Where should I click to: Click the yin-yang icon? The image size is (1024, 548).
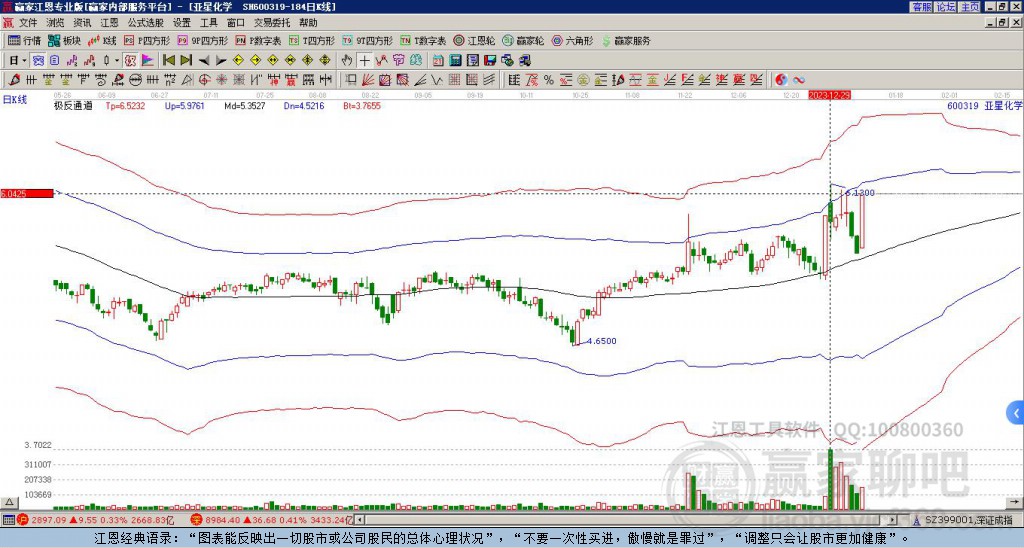(x=781, y=80)
